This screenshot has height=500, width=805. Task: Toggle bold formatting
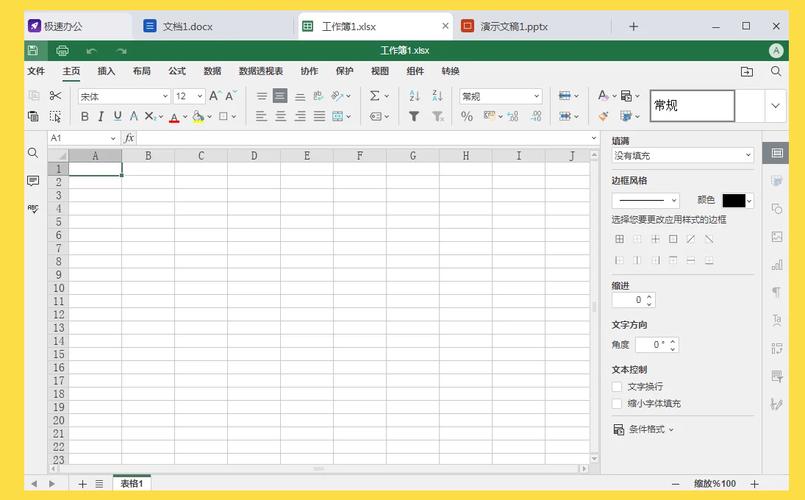[85, 117]
